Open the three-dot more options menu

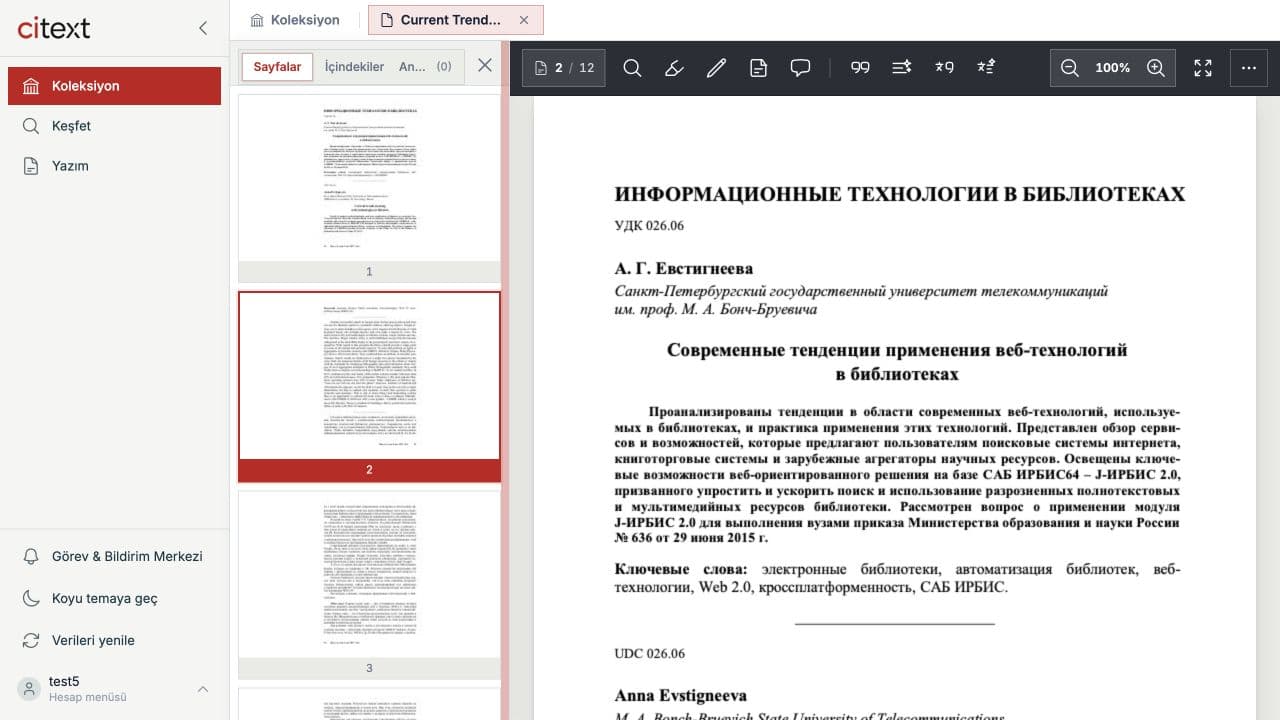(x=1248, y=68)
